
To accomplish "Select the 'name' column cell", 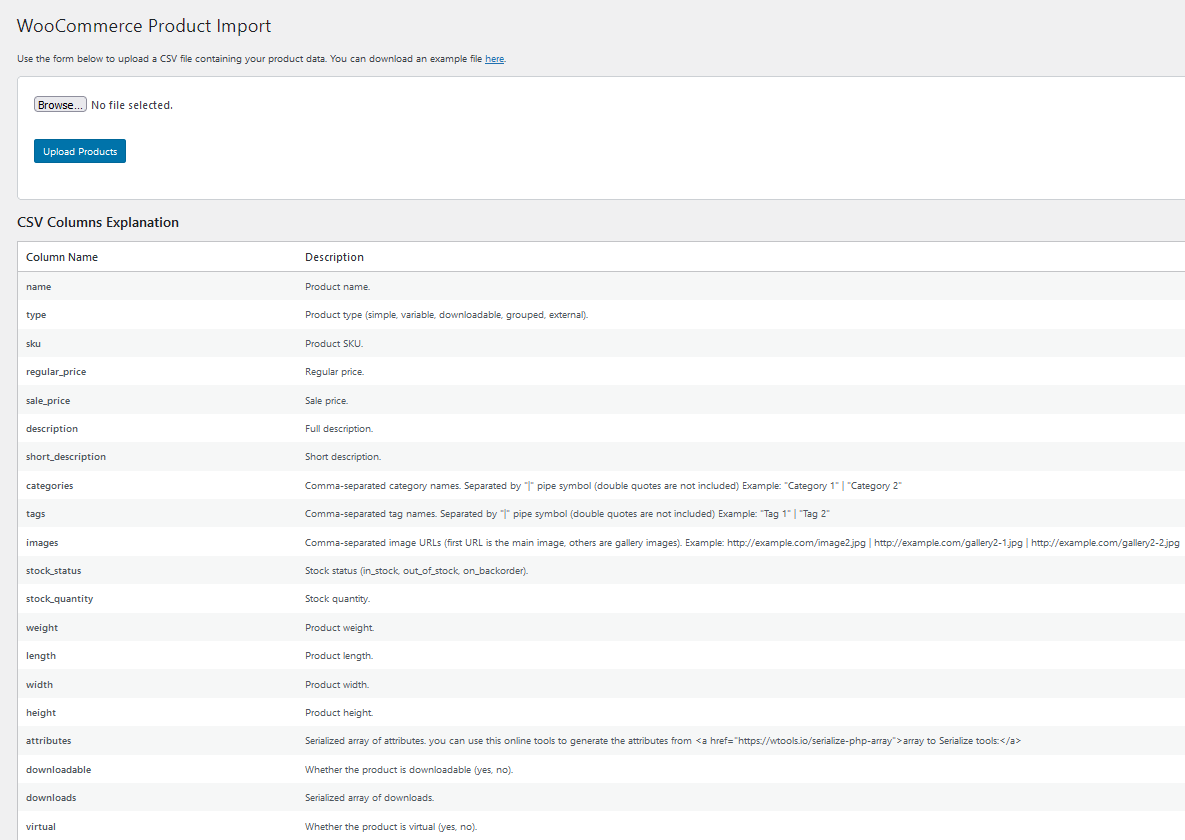I will tap(39, 287).
